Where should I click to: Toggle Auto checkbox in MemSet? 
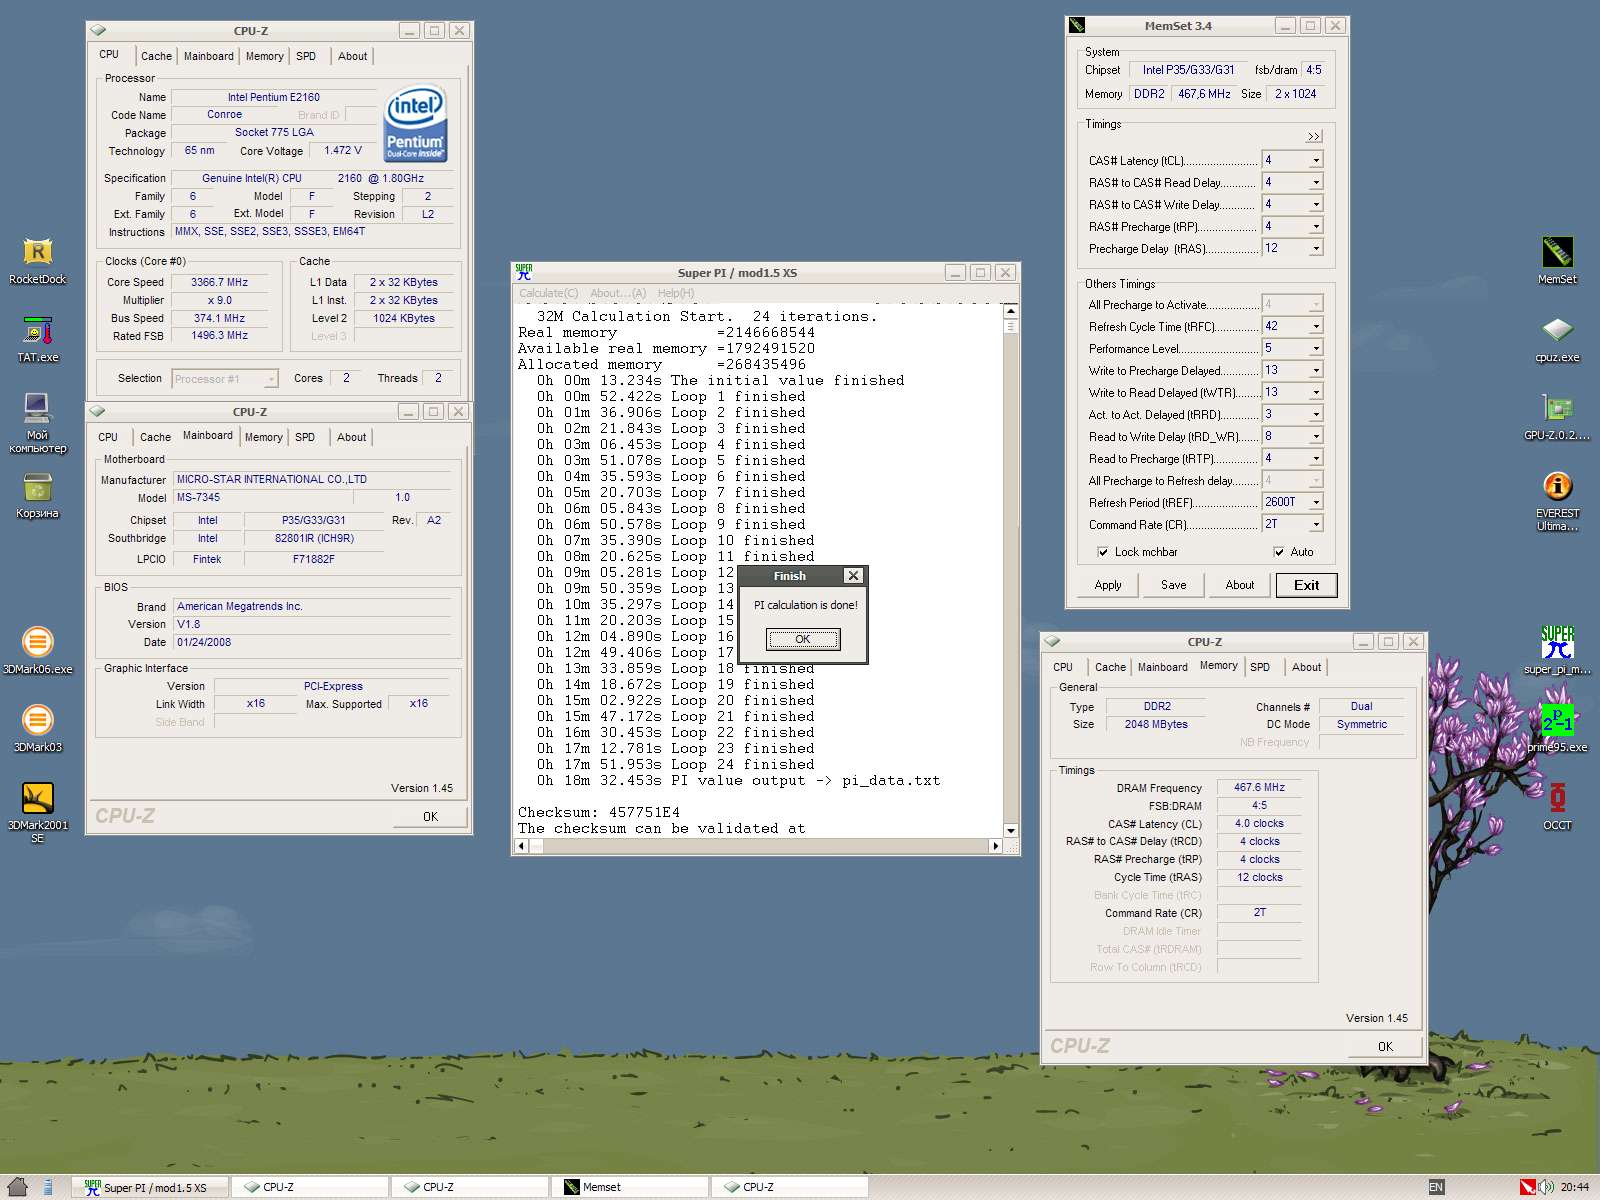tap(1278, 552)
